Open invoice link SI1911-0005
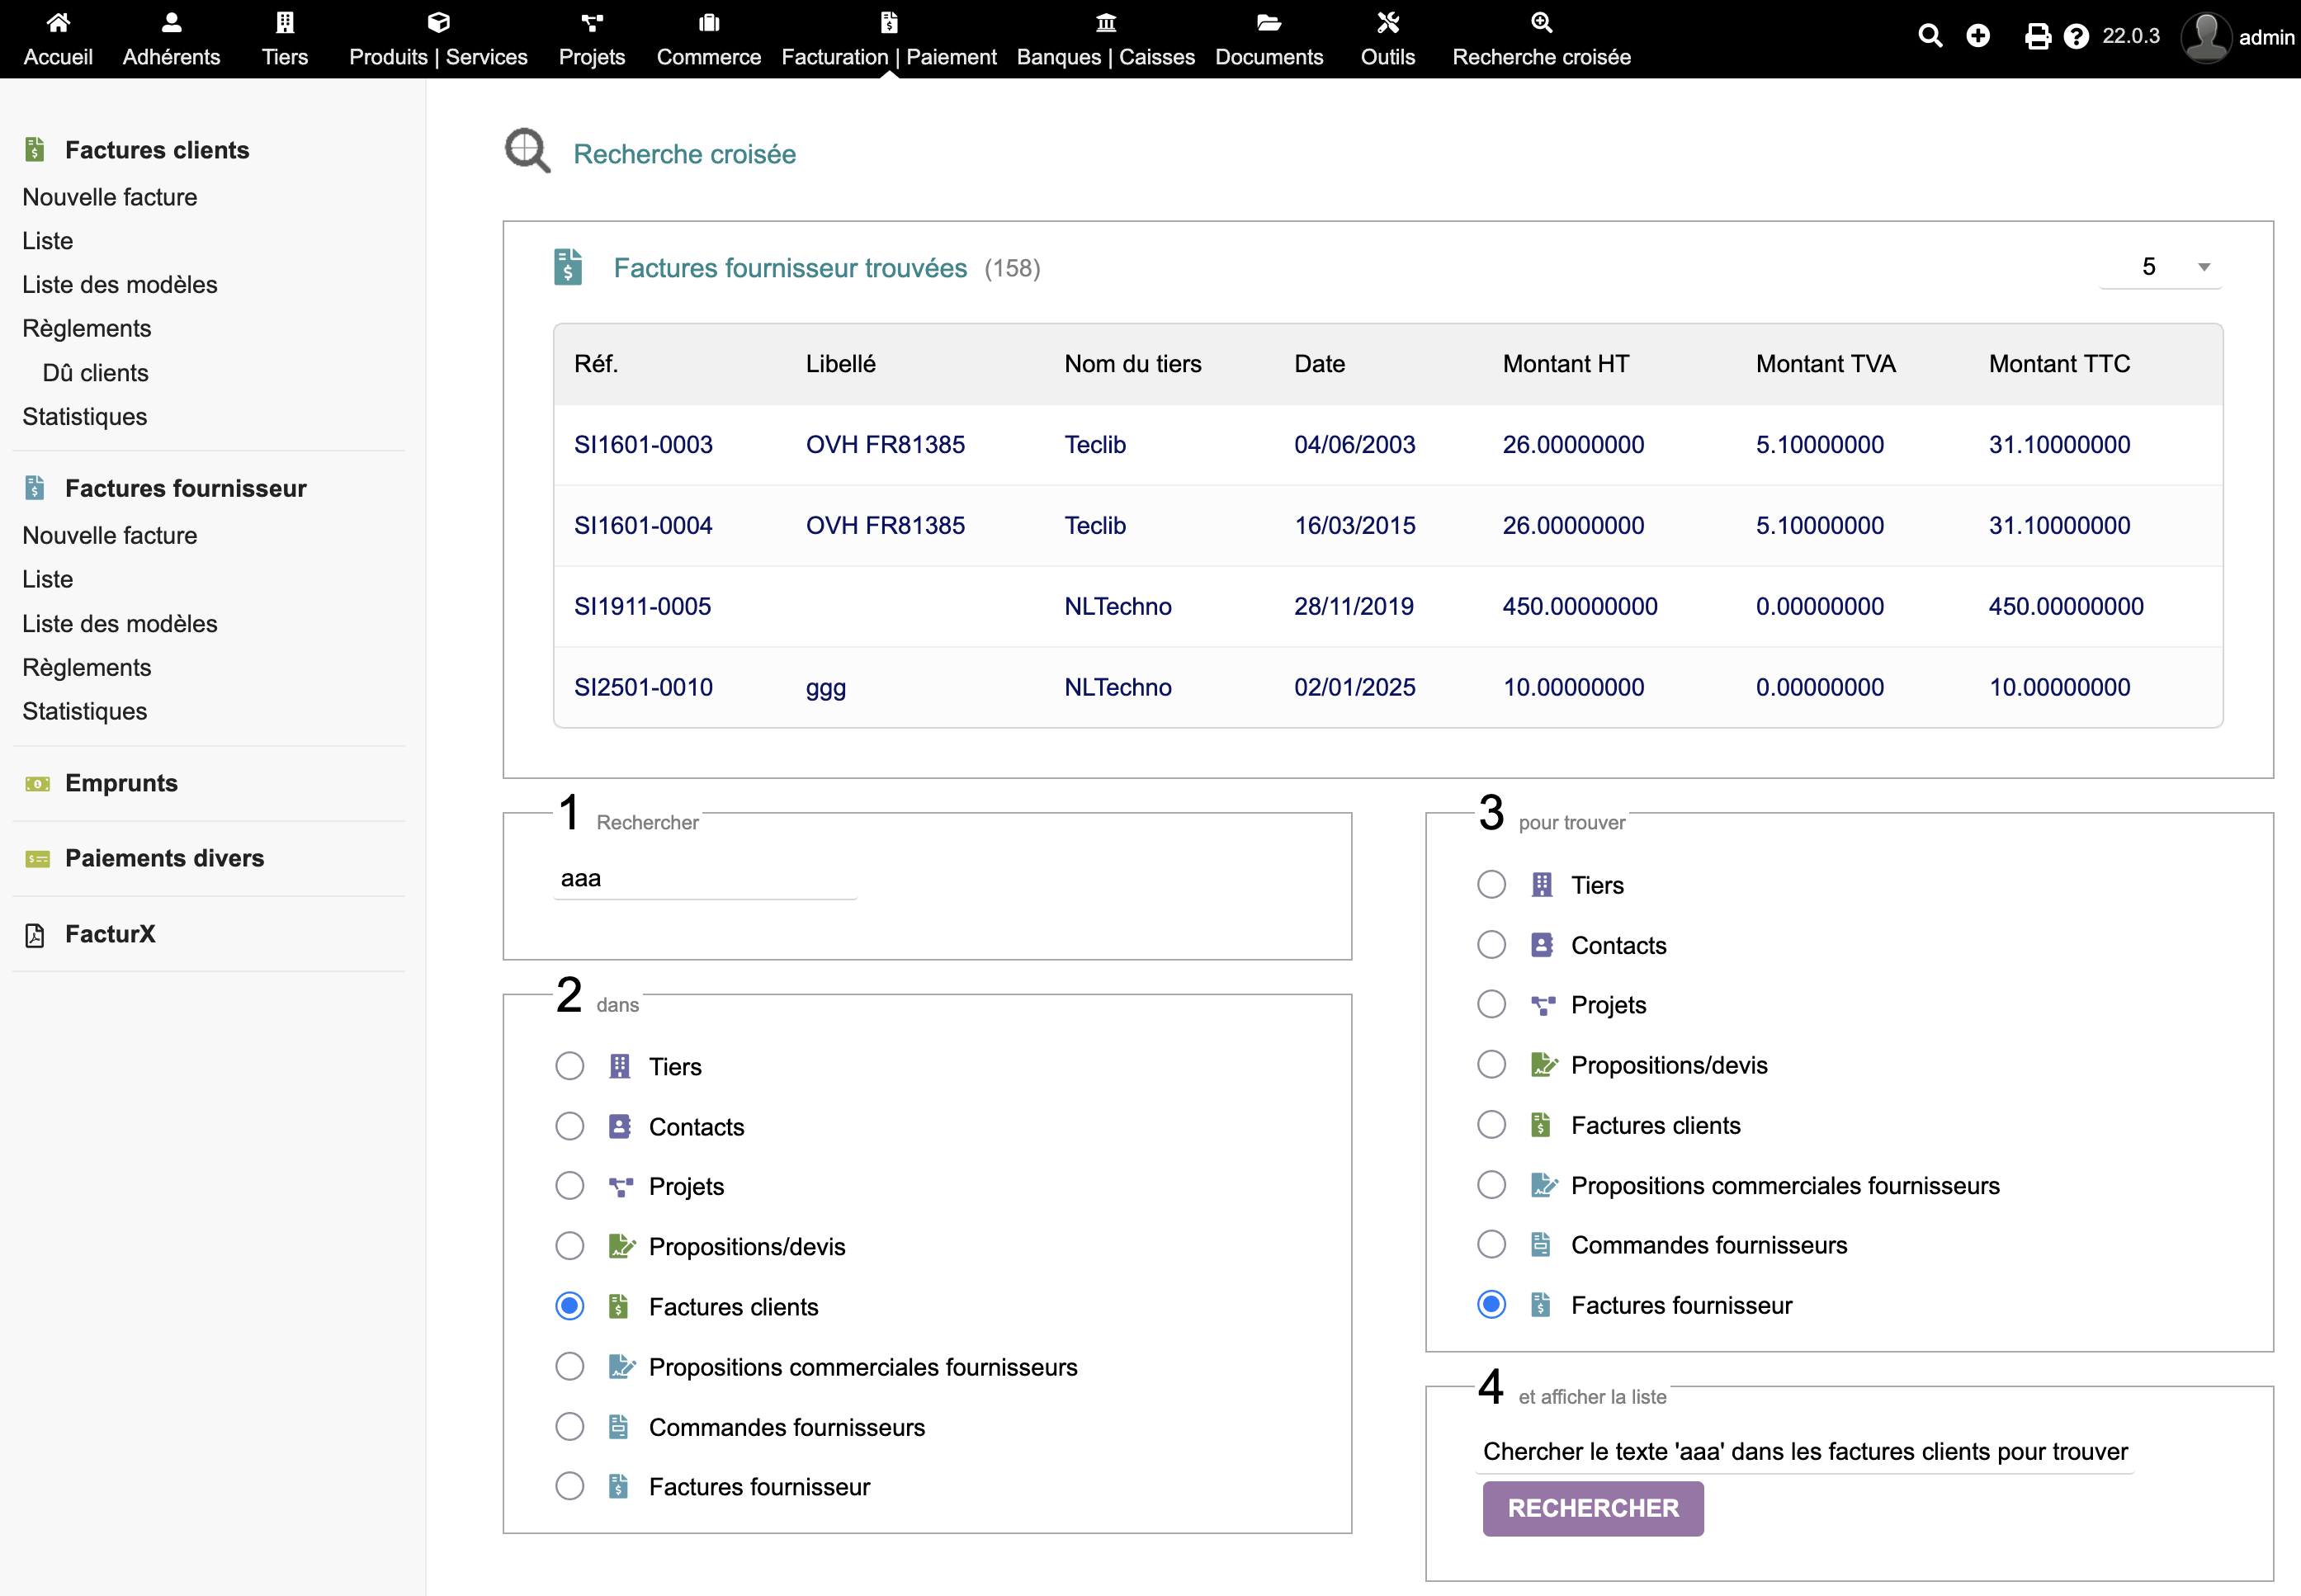The image size is (2301, 1596). (x=642, y=606)
